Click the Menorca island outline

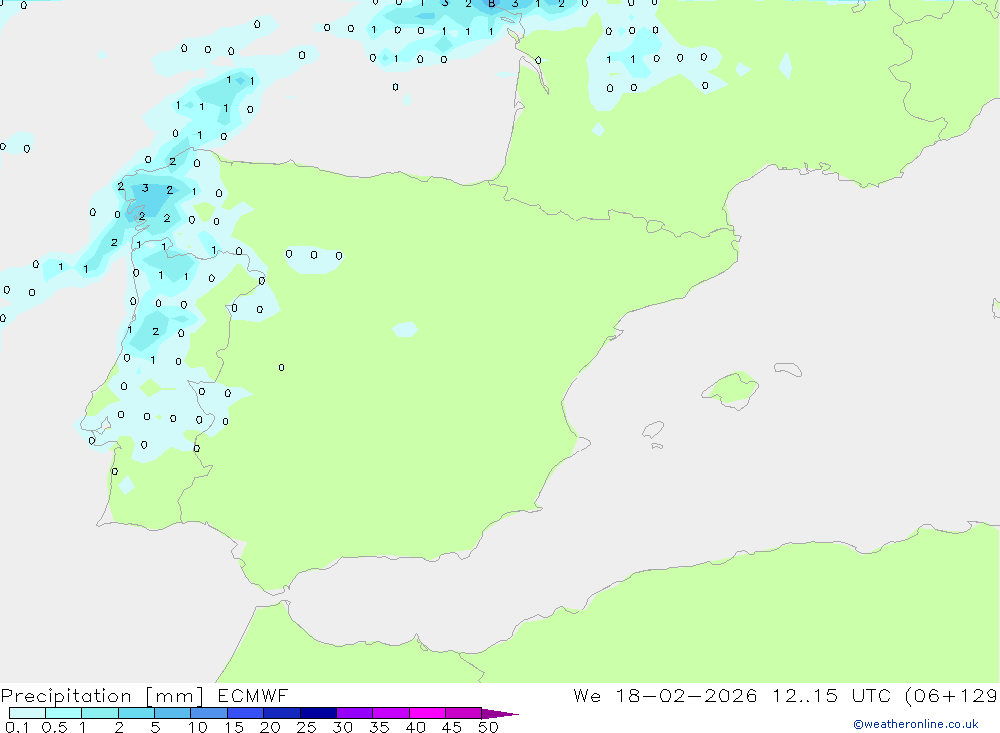pos(788,369)
